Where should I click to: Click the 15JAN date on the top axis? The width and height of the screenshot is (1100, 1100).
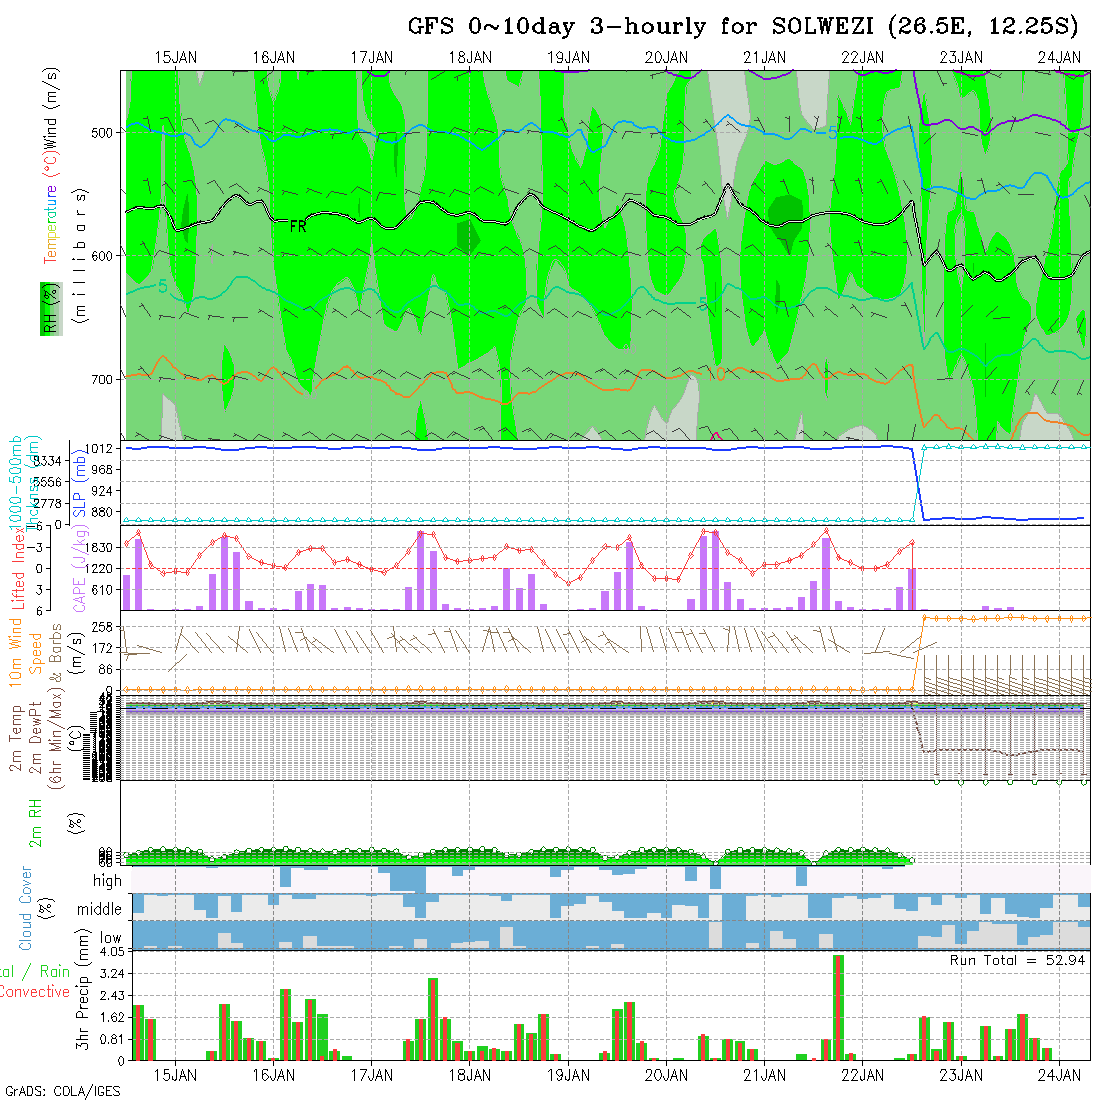click(175, 57)
